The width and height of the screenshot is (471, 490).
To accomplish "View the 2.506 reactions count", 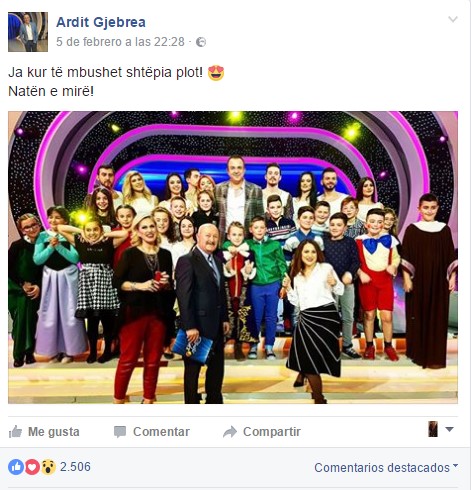I will click(75, 467).
